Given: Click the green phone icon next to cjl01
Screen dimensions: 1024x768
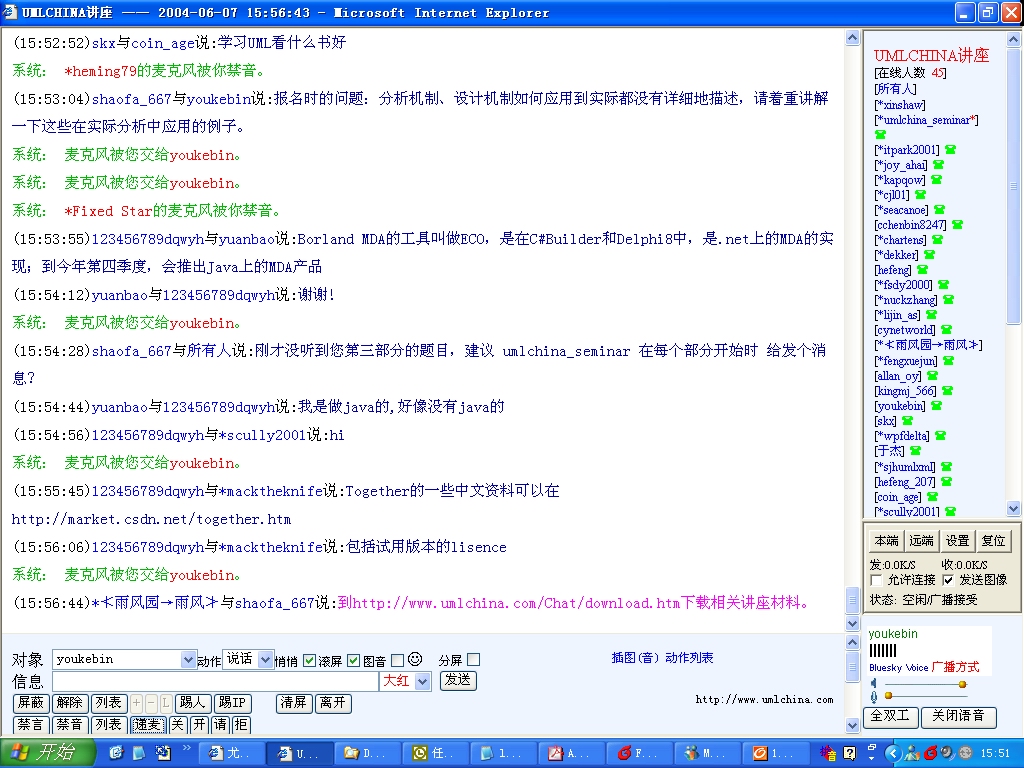Looking at the screenshot, I should coord(921,195).
